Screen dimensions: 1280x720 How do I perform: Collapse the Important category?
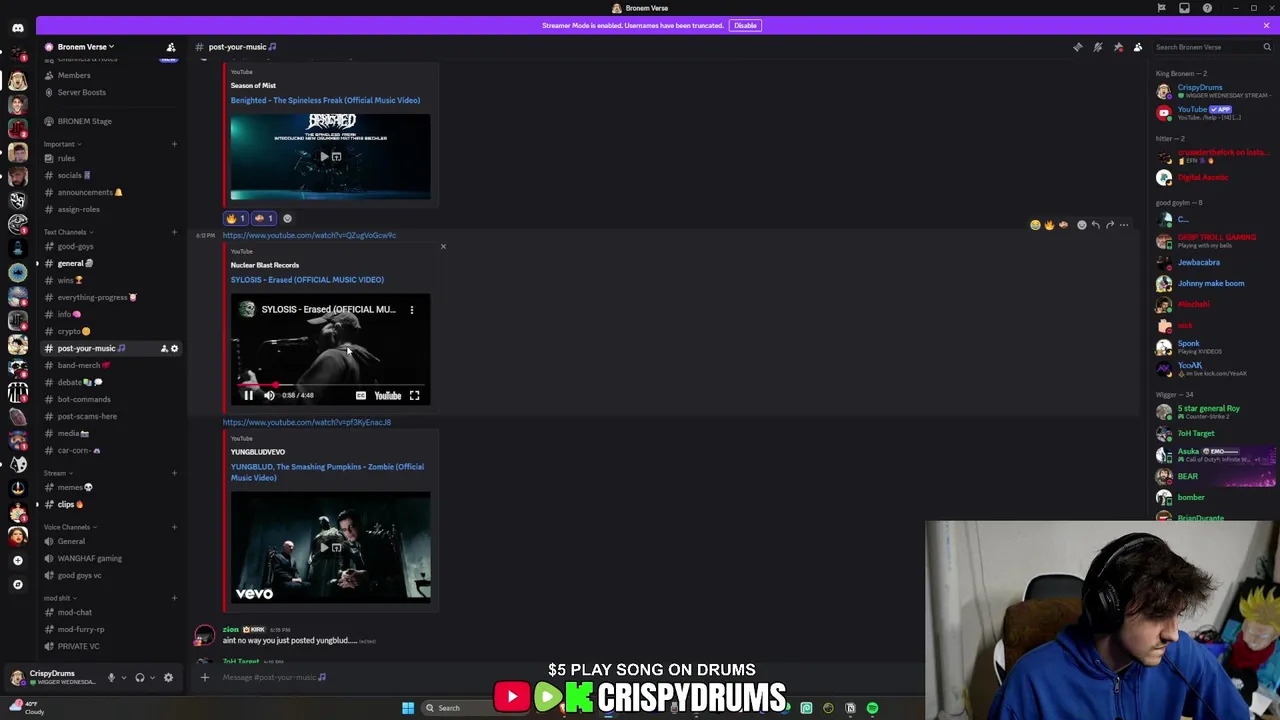62,144
